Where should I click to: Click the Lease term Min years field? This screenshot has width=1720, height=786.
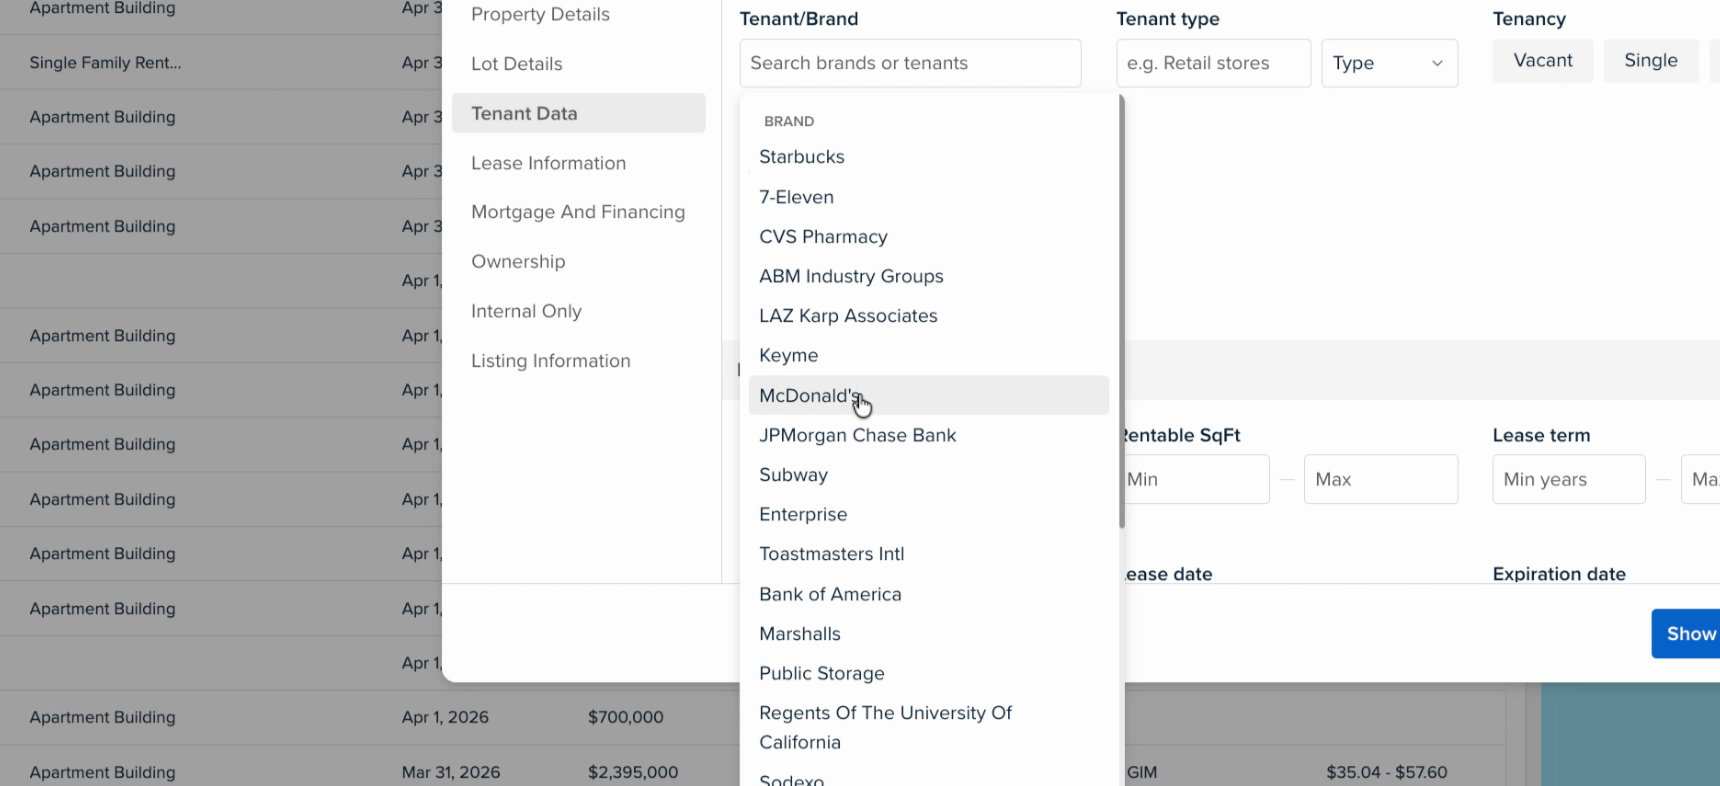pyautogui.click(x=1568, y=480)
